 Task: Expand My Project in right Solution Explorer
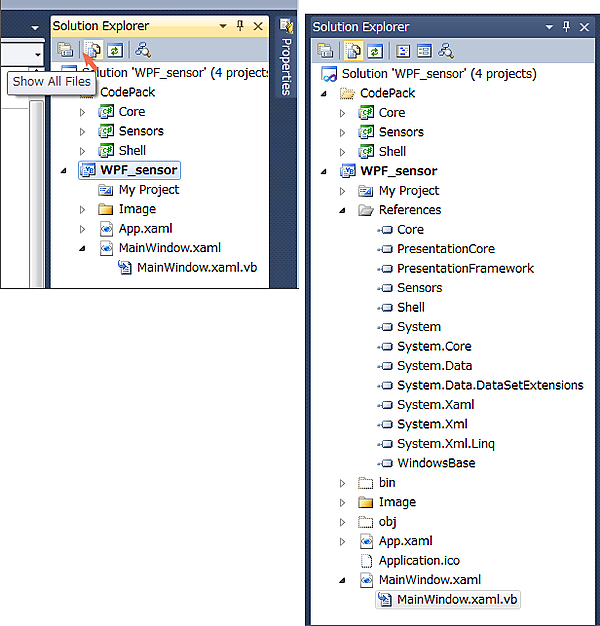343,191
